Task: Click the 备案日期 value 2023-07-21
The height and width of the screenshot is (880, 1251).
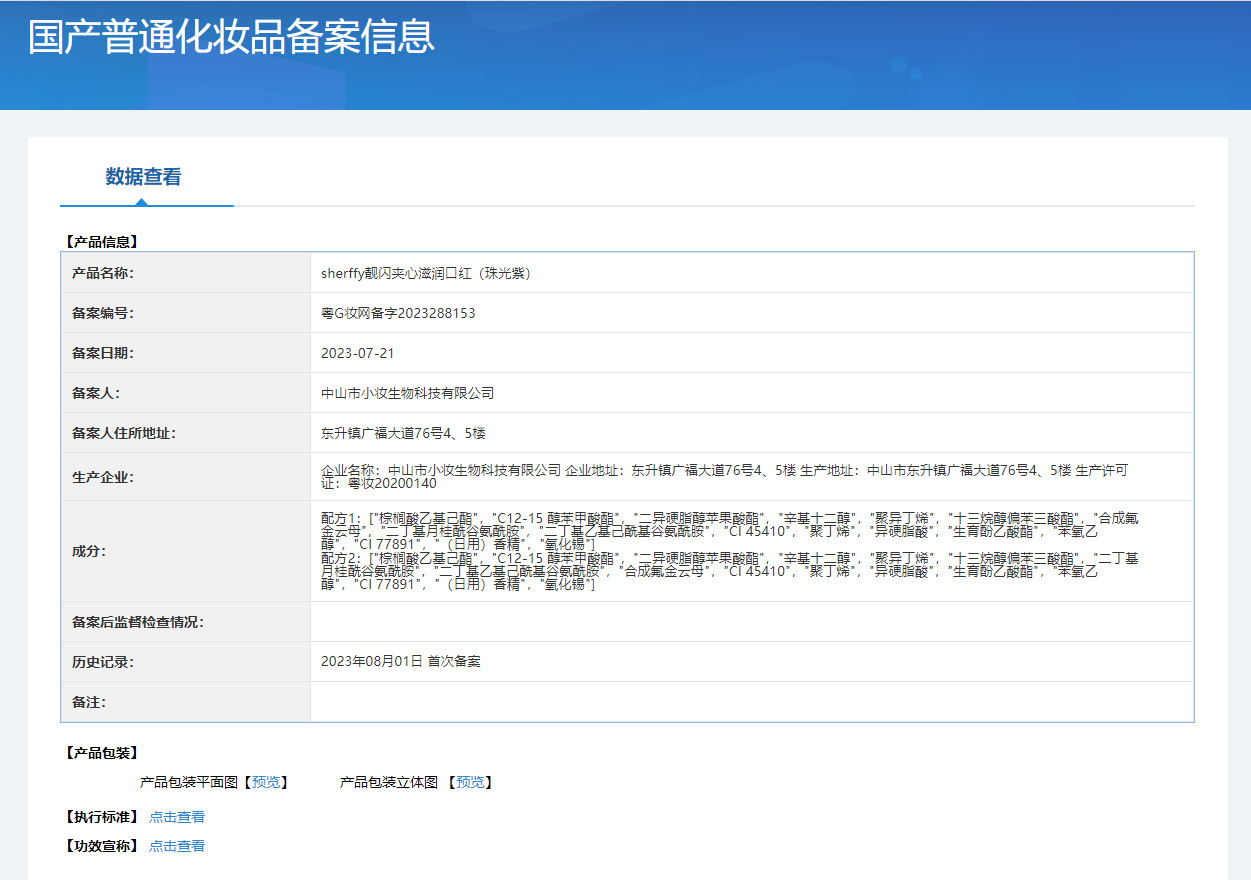Action: click(x=357, y=352)
